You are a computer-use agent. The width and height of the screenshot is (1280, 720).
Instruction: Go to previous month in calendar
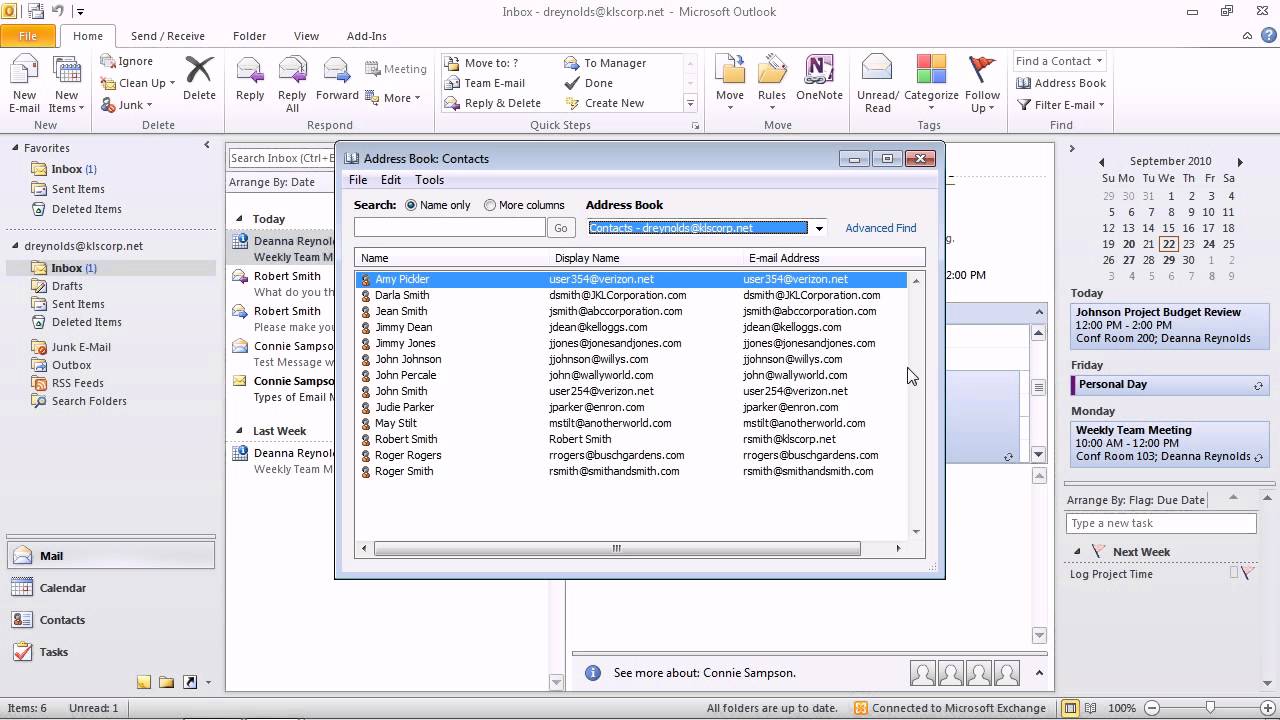pyautogui.click(x=1102, y=161)
